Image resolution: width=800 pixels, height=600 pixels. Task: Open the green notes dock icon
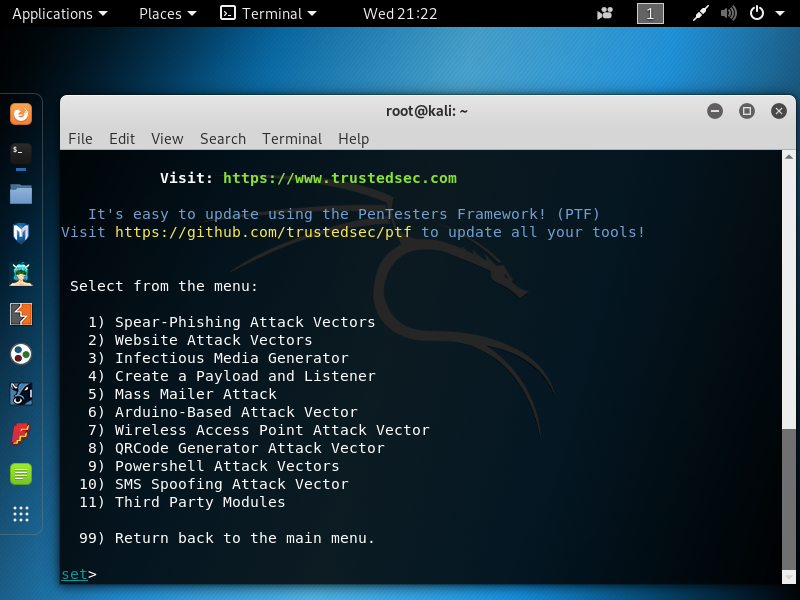[21, 474]
